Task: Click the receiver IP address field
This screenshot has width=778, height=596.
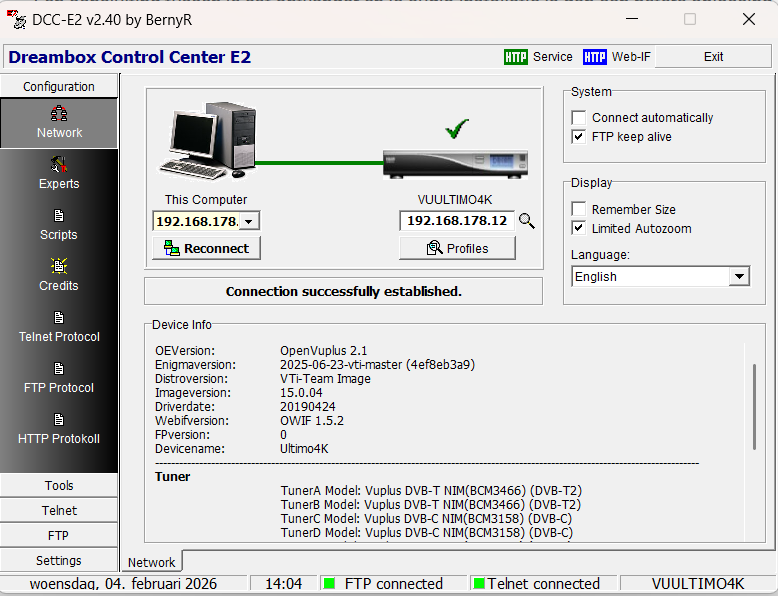Action: click(x=457, y=221)
